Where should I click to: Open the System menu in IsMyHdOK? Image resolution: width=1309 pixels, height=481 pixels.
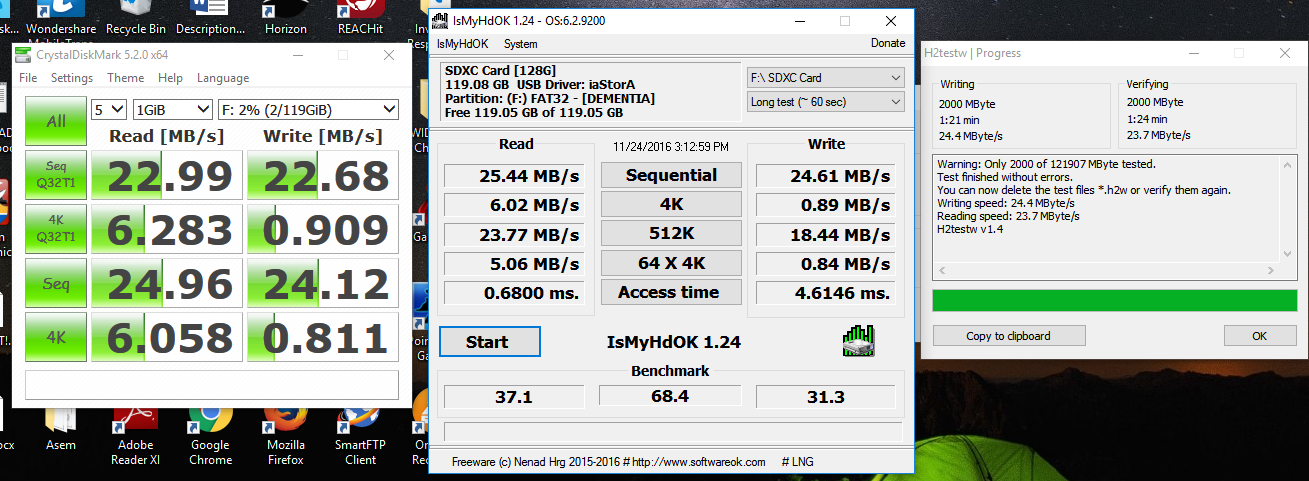(520, 44)
